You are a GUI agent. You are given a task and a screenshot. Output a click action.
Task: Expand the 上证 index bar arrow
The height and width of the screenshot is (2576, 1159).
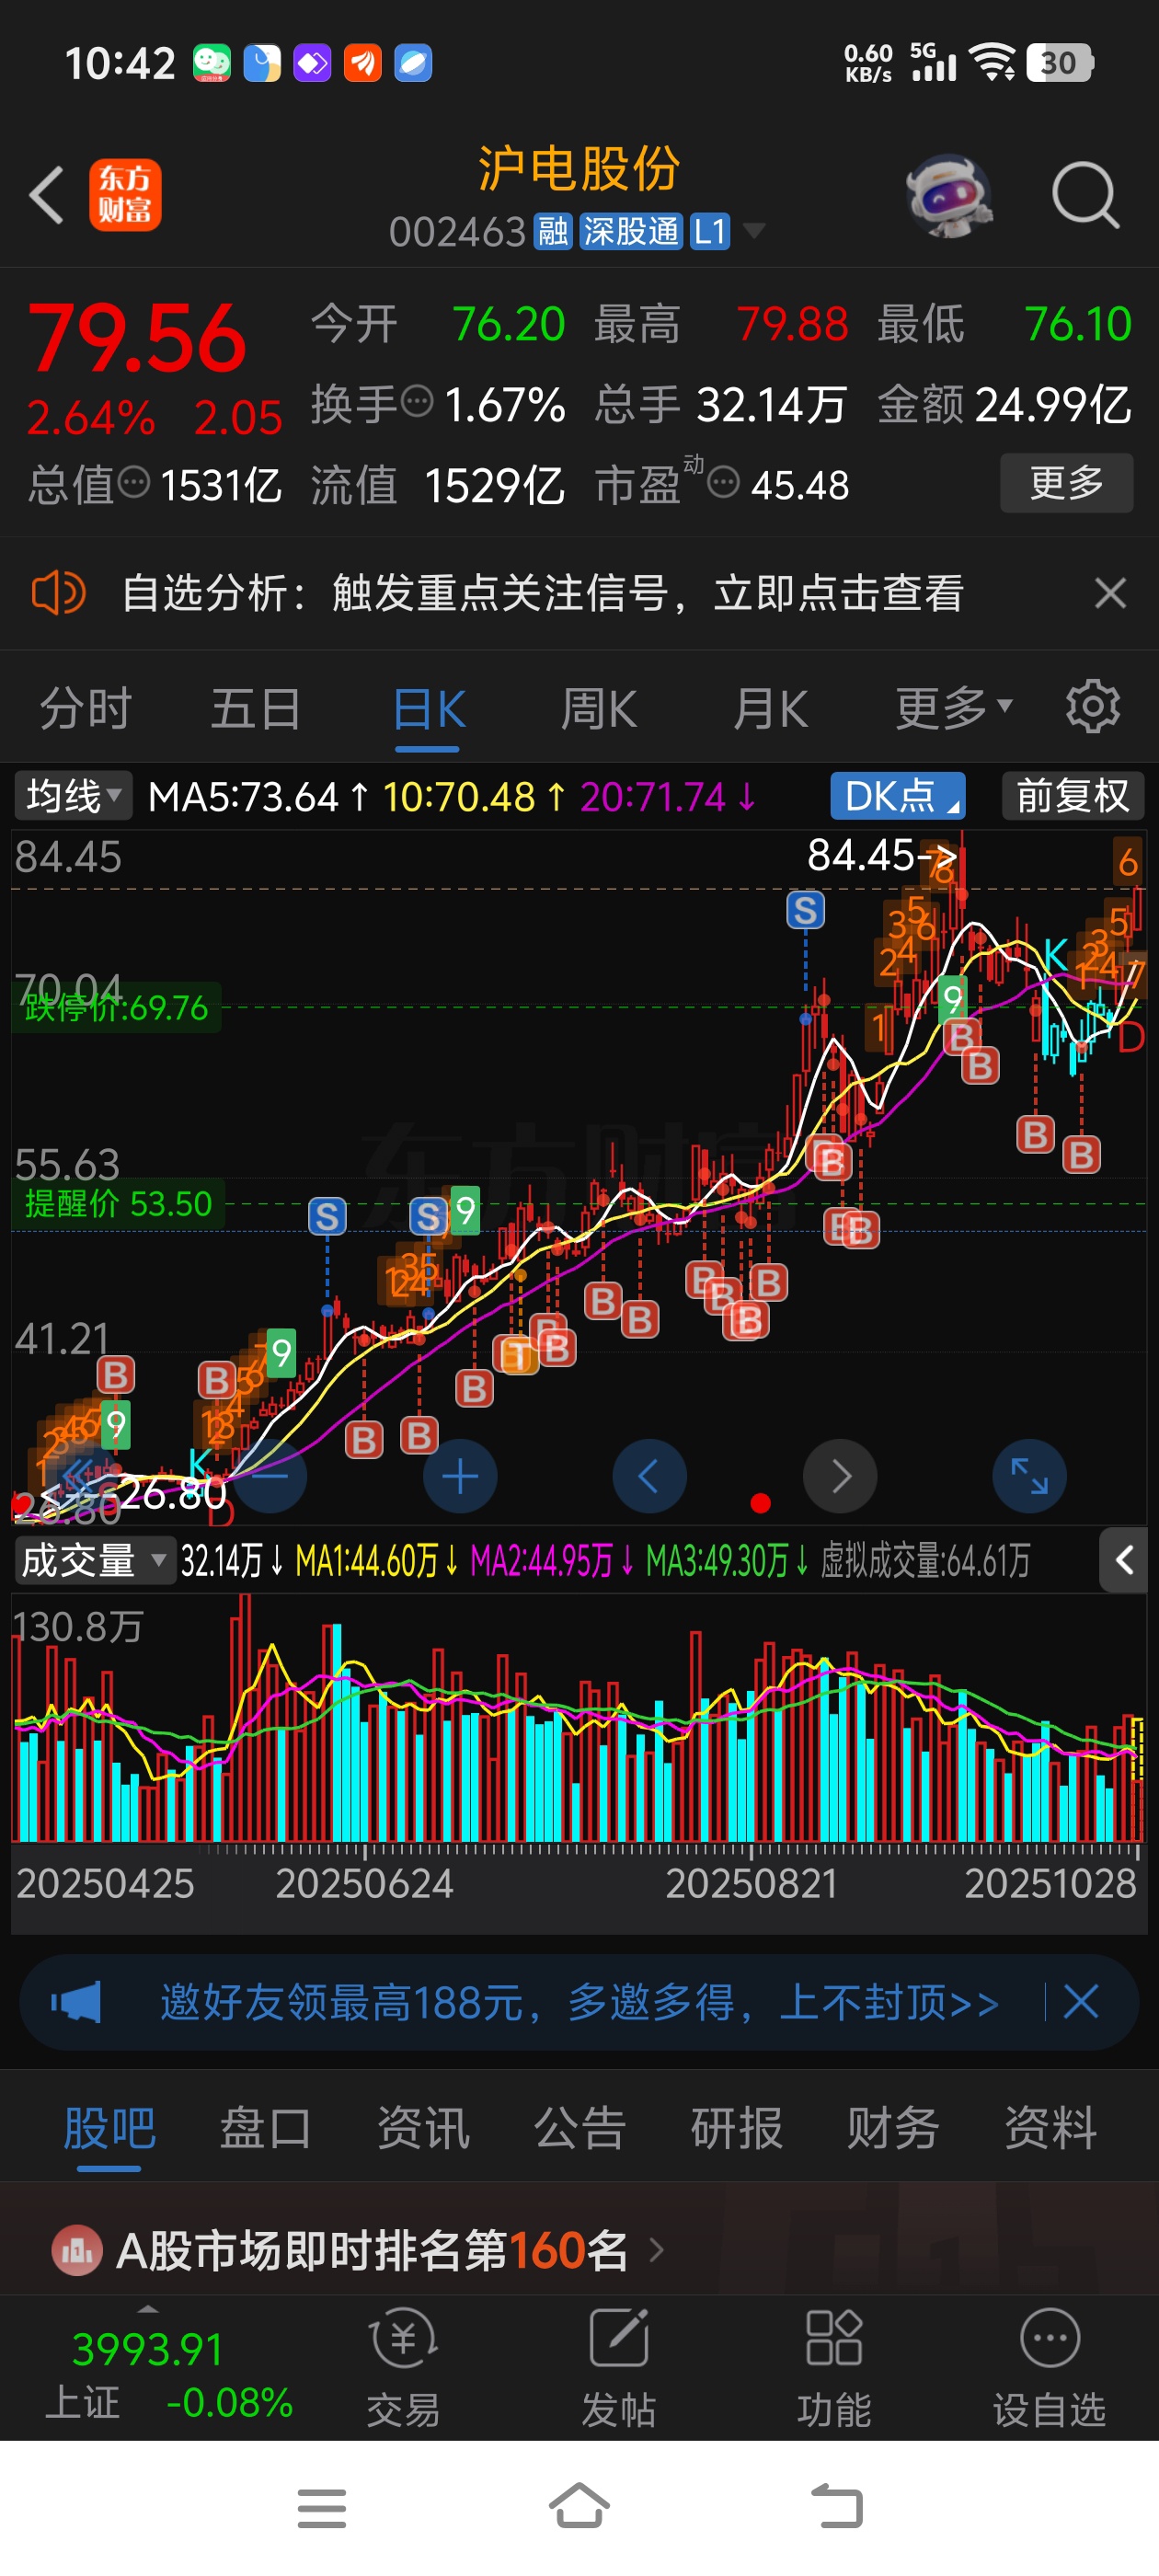pyautogui.click(x=148, y=2309)
